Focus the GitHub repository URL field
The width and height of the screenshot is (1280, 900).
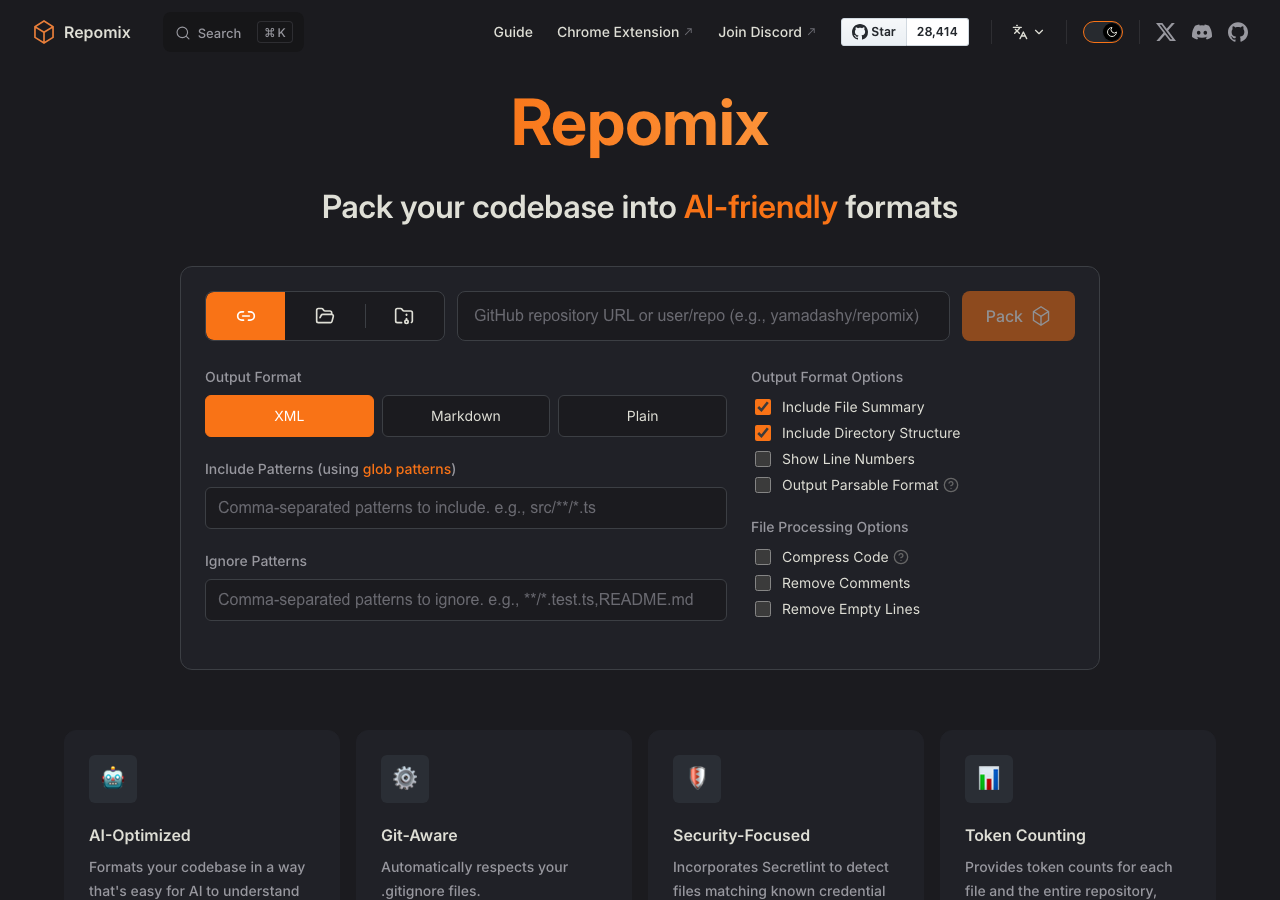(703, 316)
